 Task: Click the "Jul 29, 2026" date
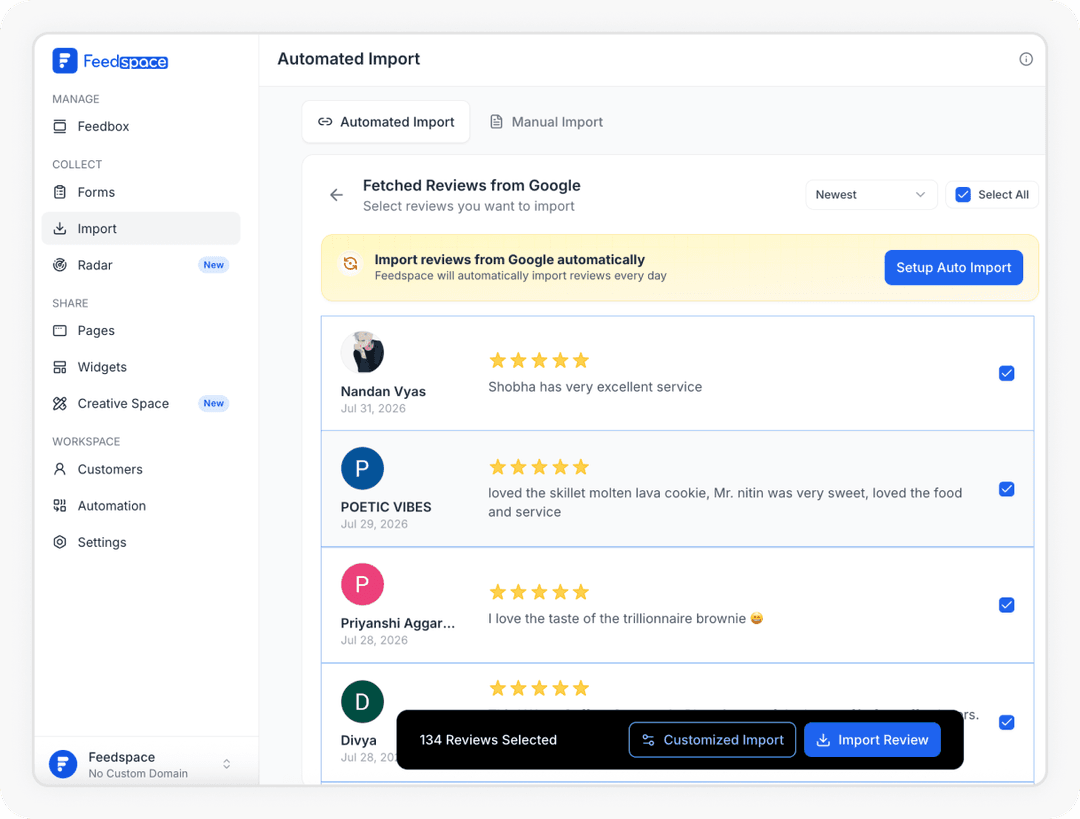(374, 524)
